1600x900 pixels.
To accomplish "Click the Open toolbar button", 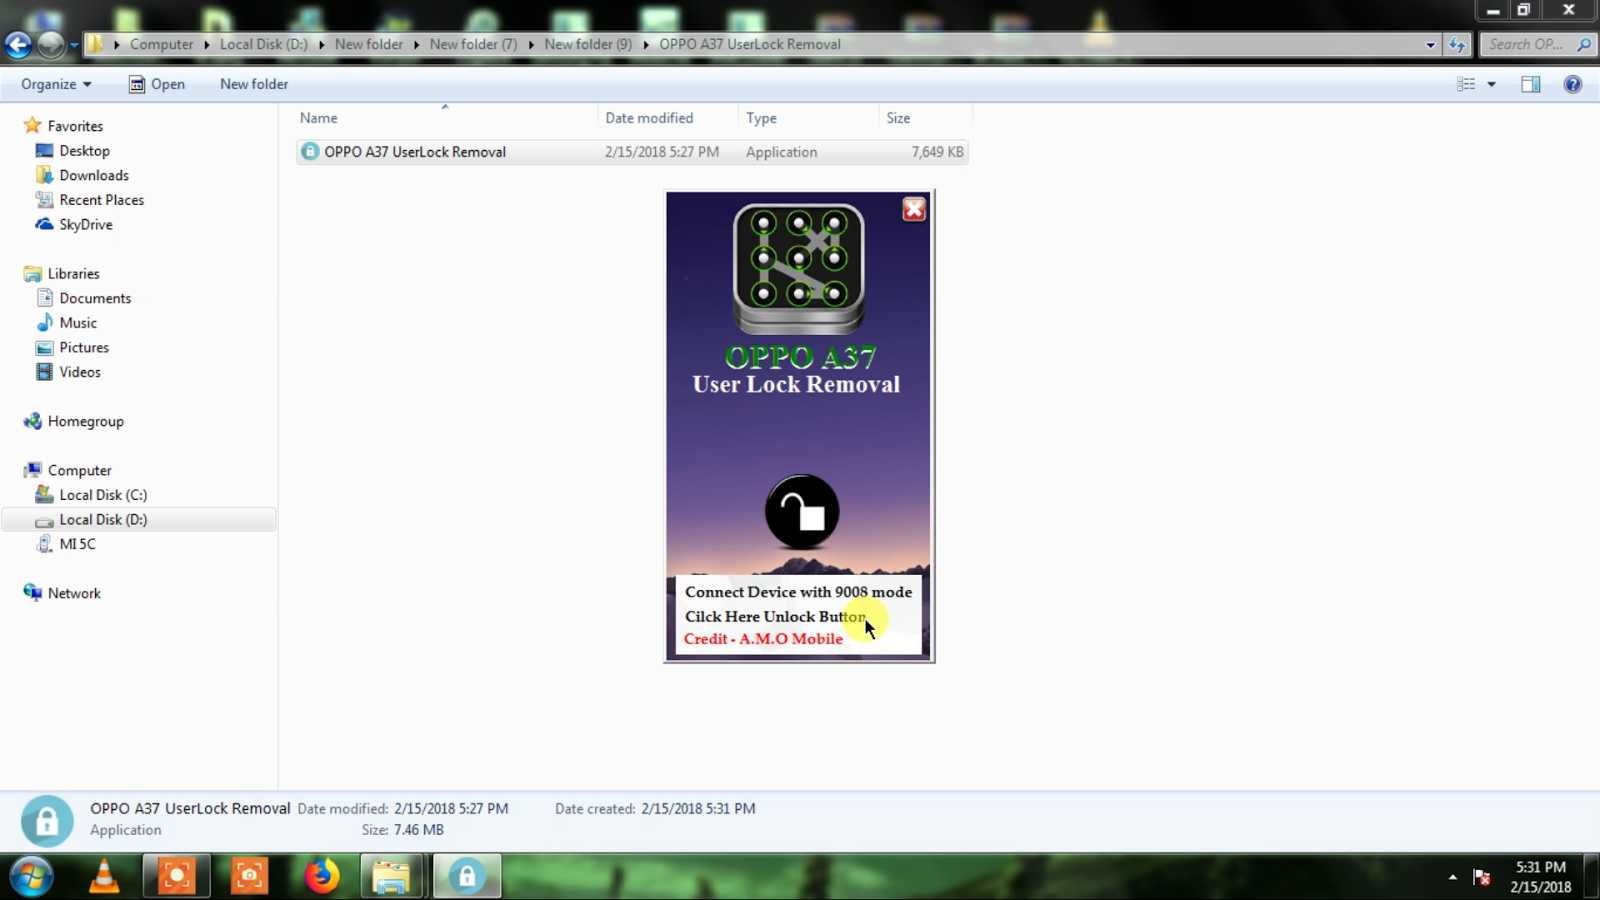I will point(157,84).
